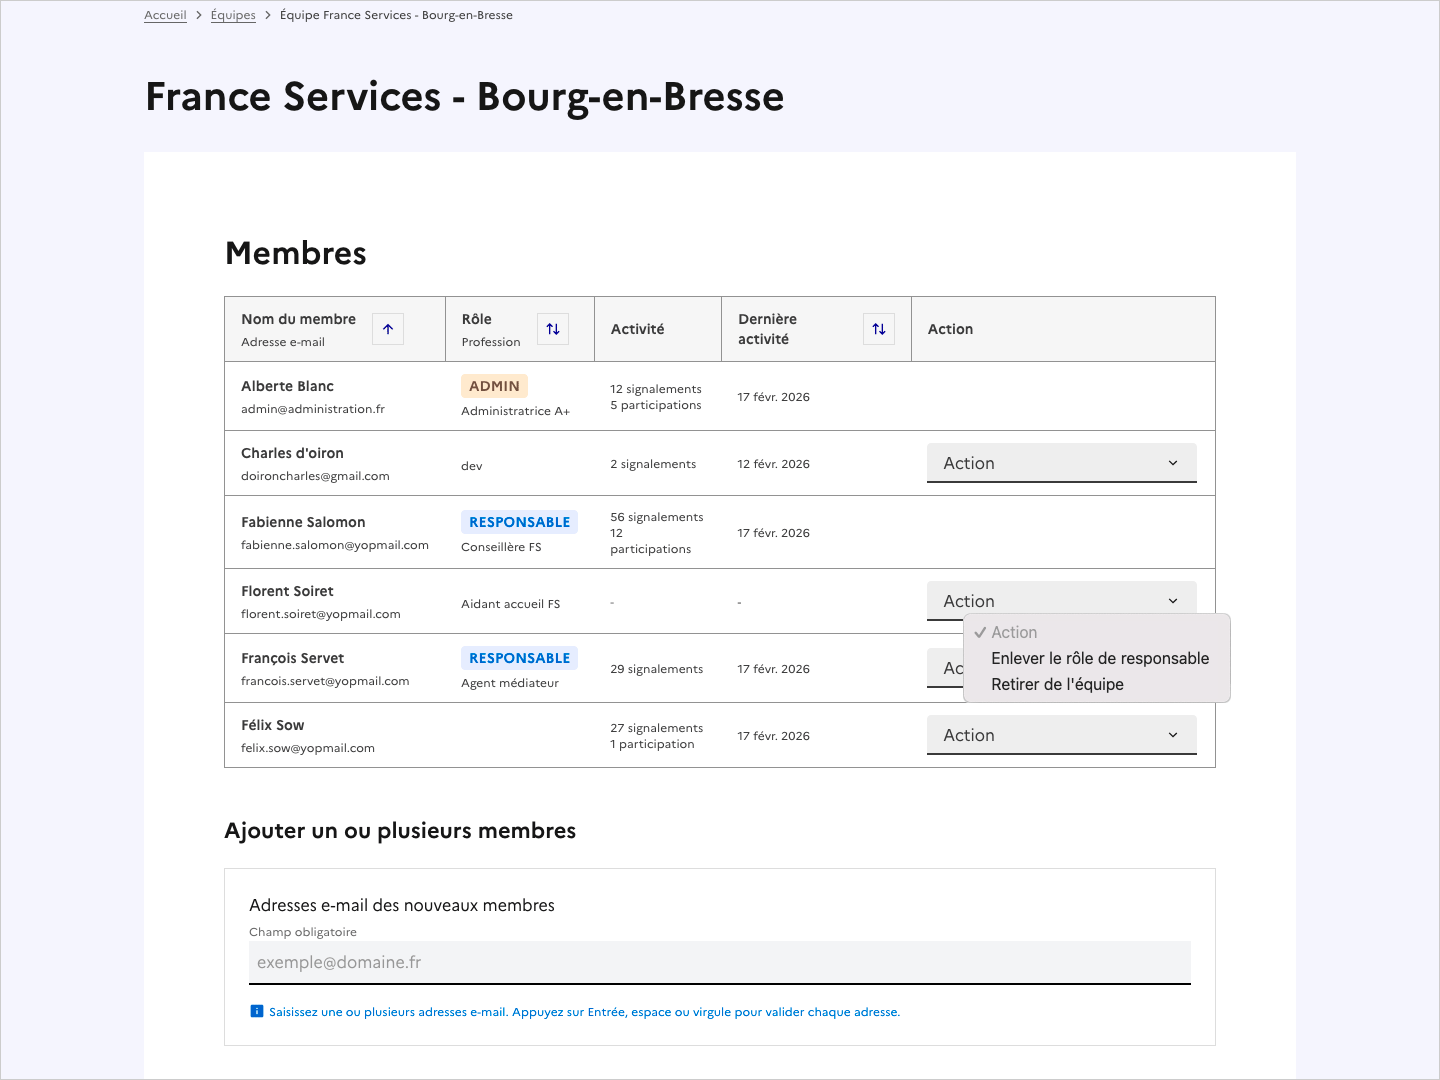Click the RESPONSABLE badge for Fabienne Salomon
Image resolution: width=1440 pixels, height=1080 pixels.
[519, 521]
